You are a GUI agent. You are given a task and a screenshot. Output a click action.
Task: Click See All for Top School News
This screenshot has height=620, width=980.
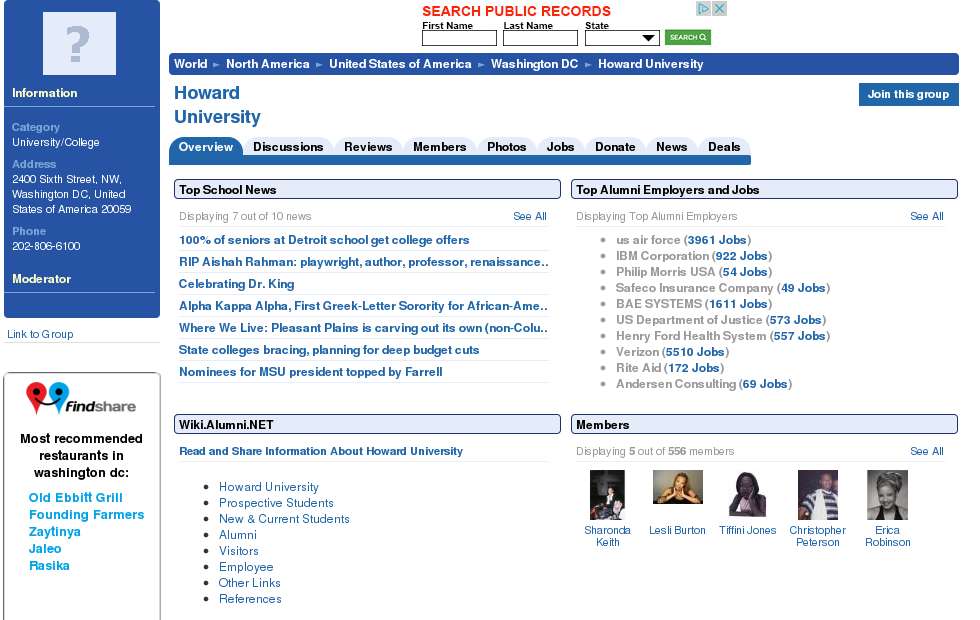(x=529, y=216)
